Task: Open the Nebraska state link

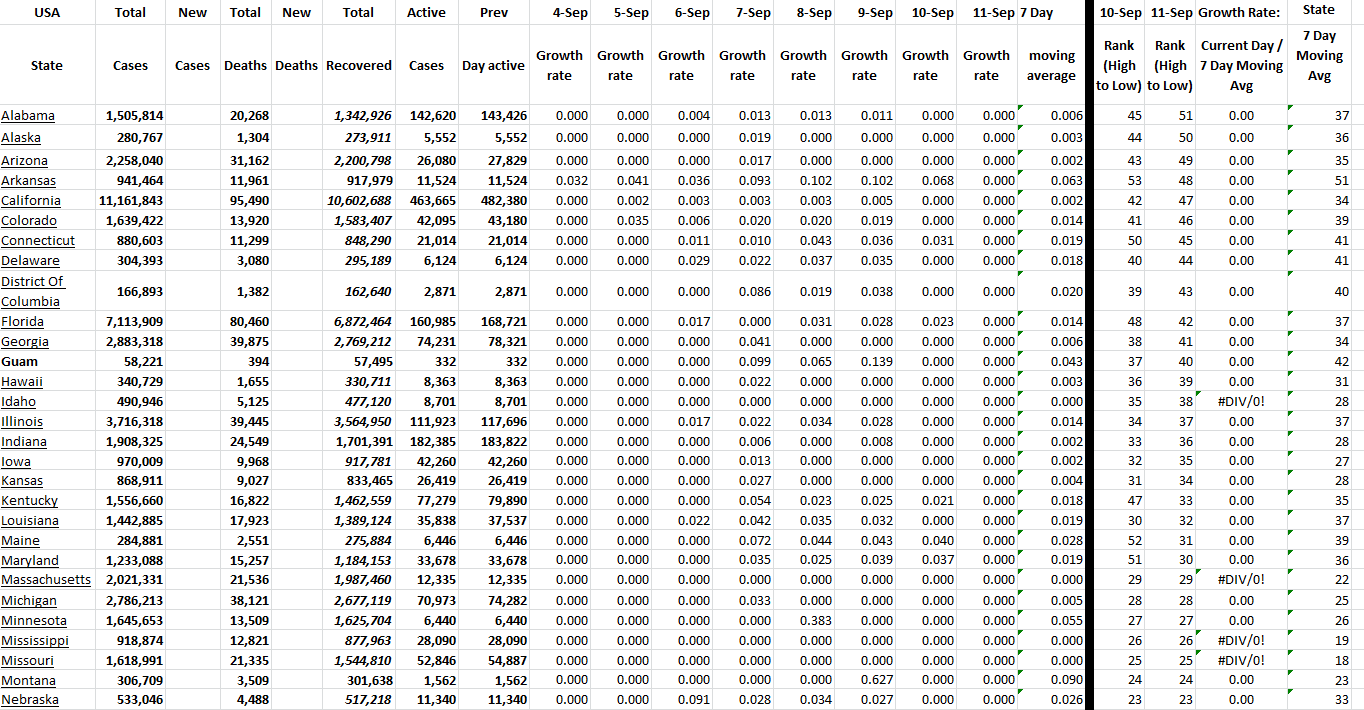Action: 30,700
